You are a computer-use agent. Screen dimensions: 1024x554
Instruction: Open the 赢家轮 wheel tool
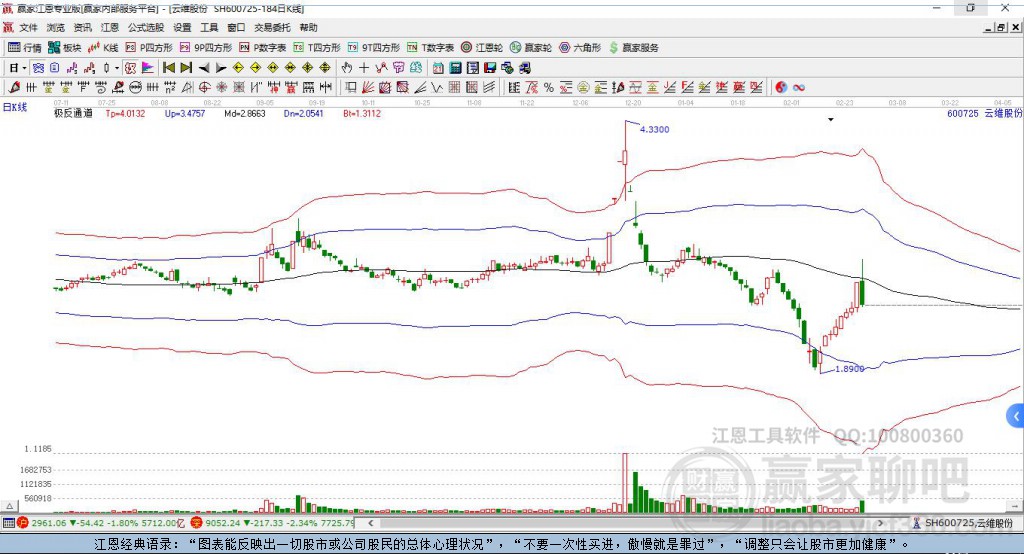(530, 48)
